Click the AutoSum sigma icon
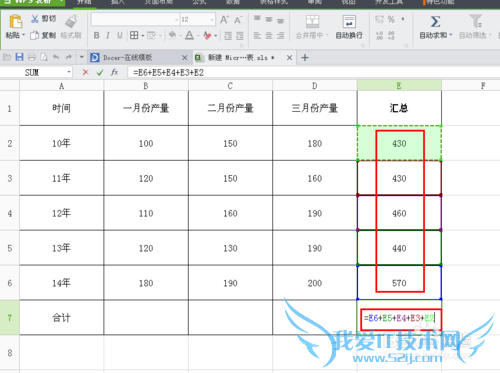Viewport: 500px width, 373px height. click(435, 21)
